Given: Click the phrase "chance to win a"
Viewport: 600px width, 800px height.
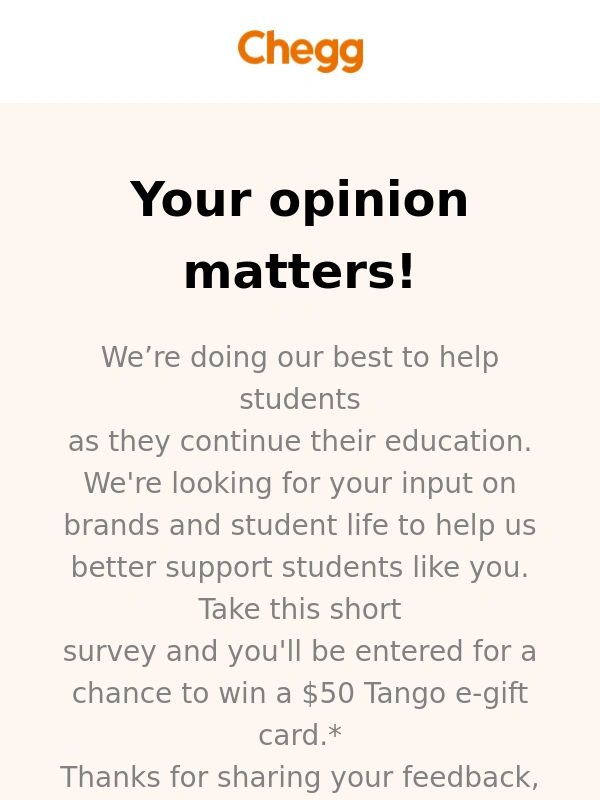Looking at the screenshot, I should [182, 694].
